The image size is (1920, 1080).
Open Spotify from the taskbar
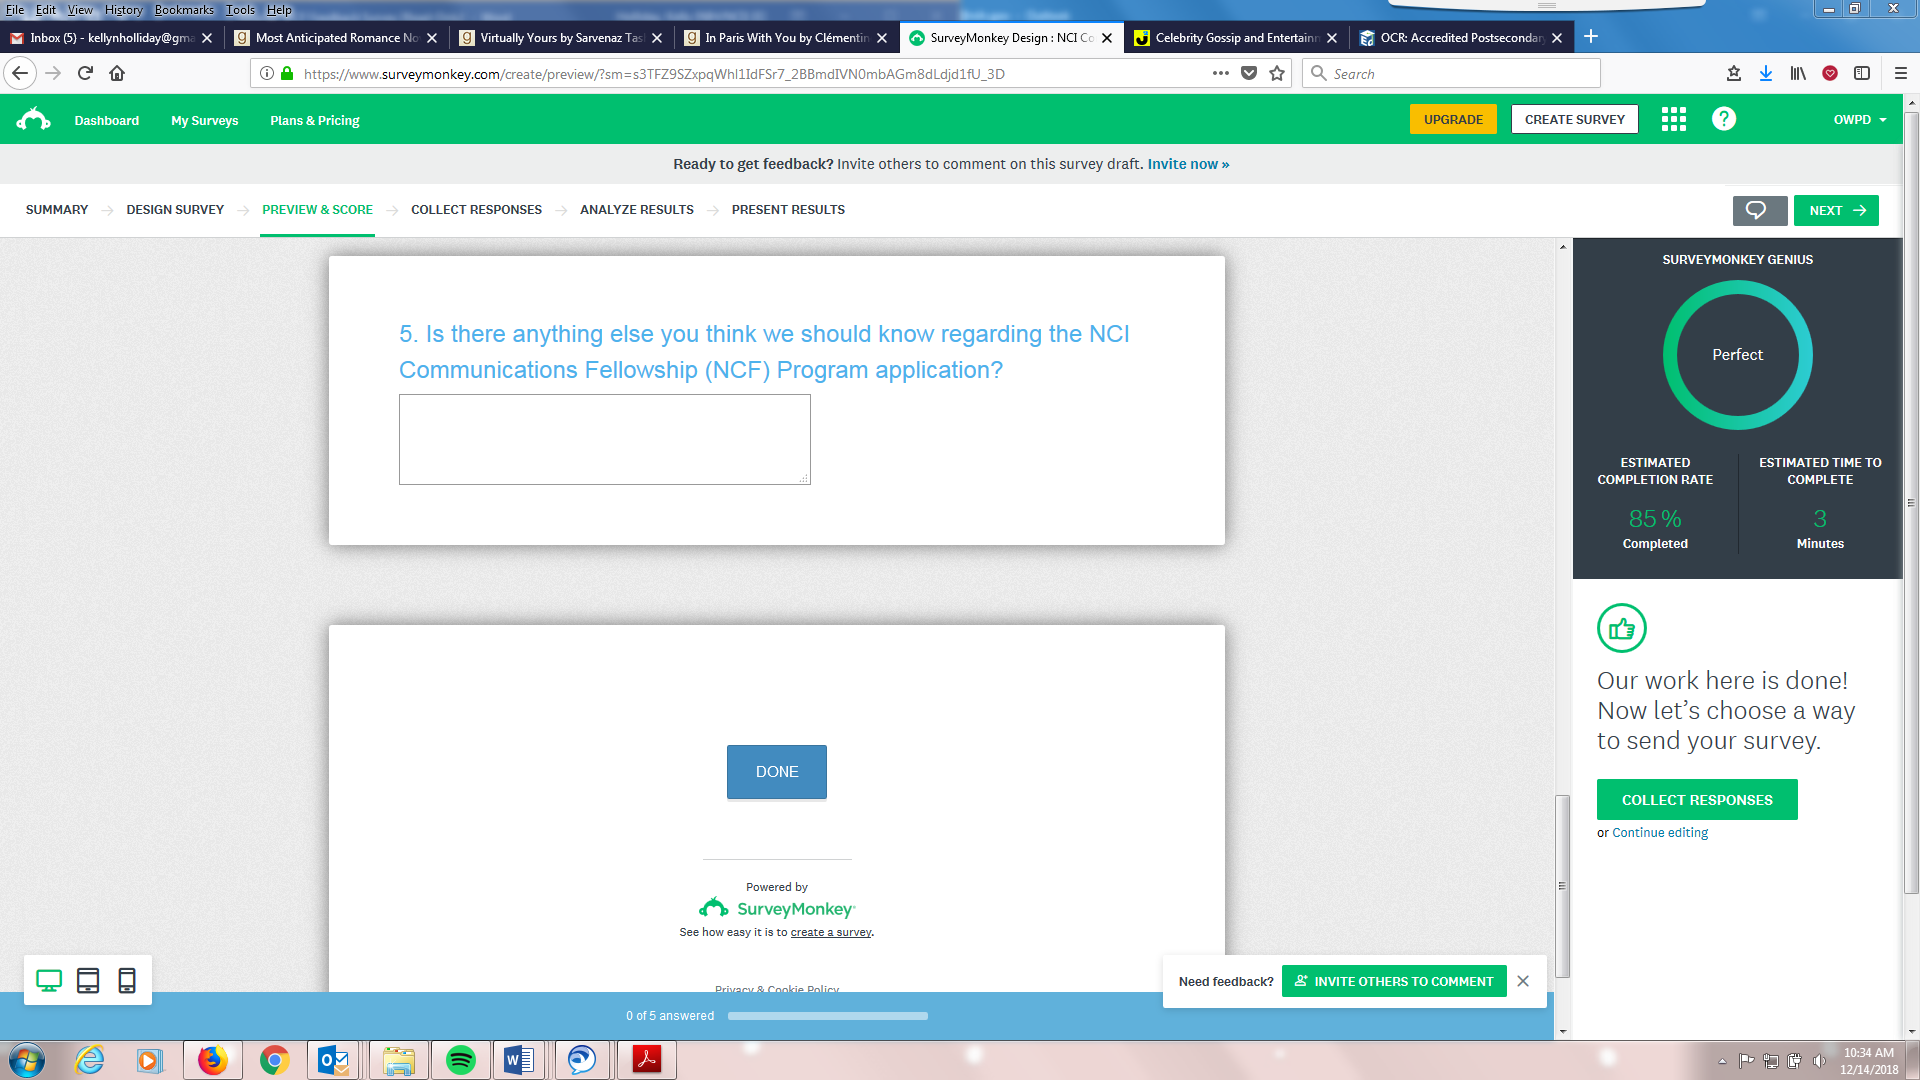point(460,1060)
